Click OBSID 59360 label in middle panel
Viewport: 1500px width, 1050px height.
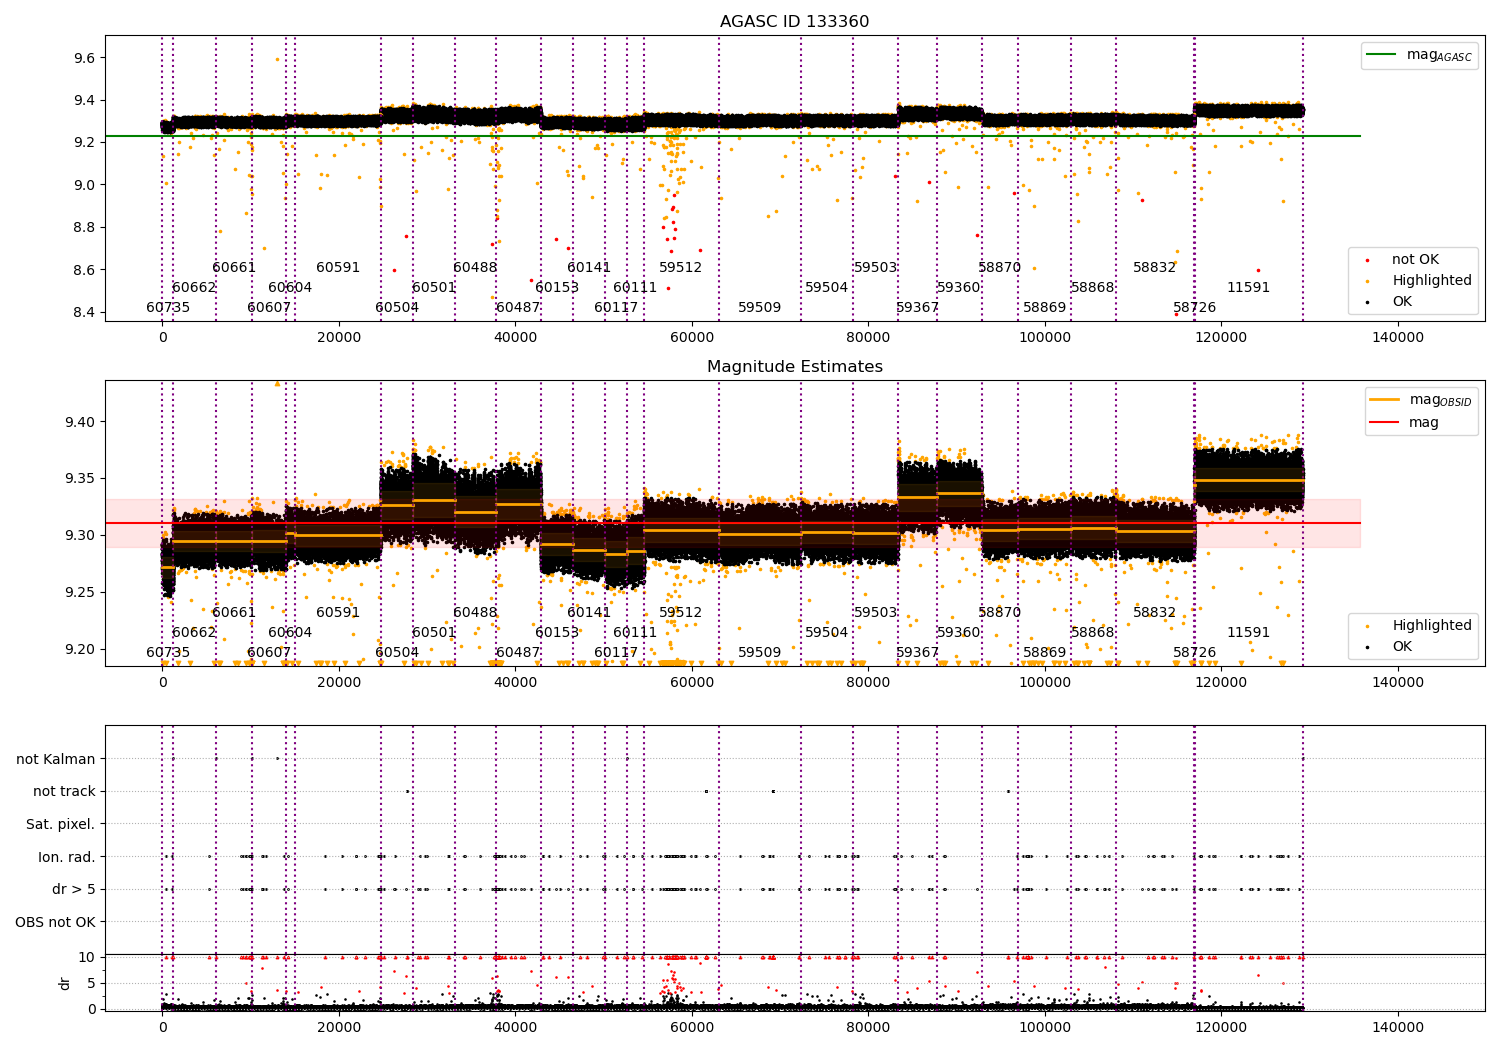959,632
